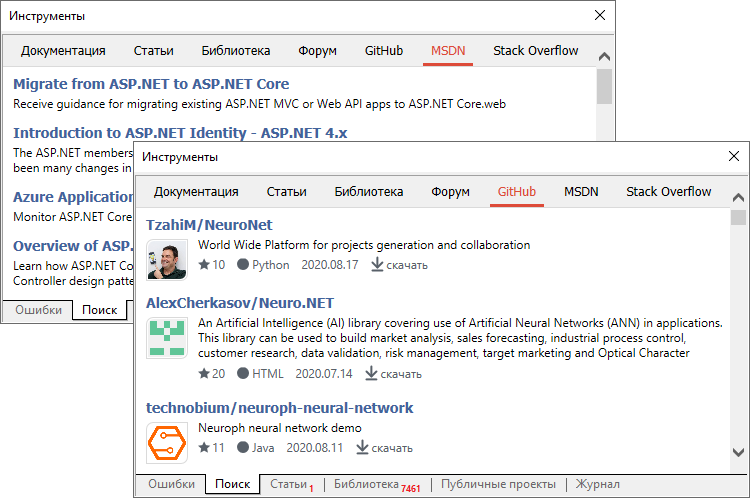Open Migrate from ASP.NET to ASP.NET Core link
The width and height of the screenshot is (750, 498).
tap(151, 84)
